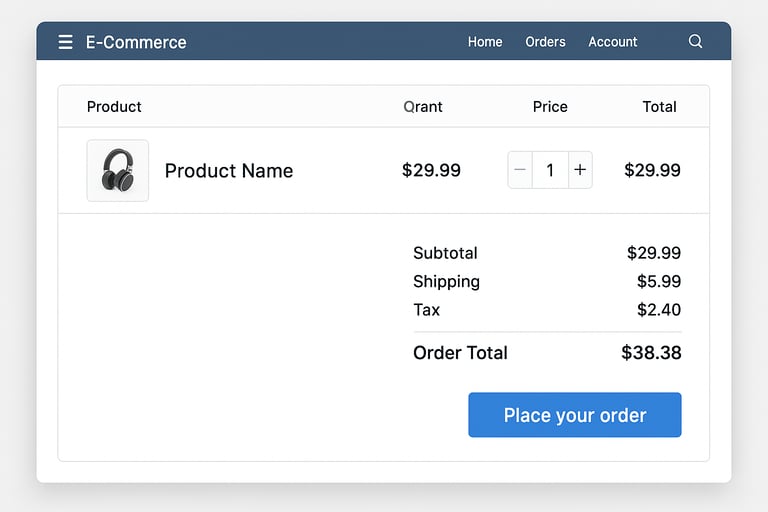Screen dimensions: 768x512
Task: Open the Account nav link
Action: coord(612,42)
